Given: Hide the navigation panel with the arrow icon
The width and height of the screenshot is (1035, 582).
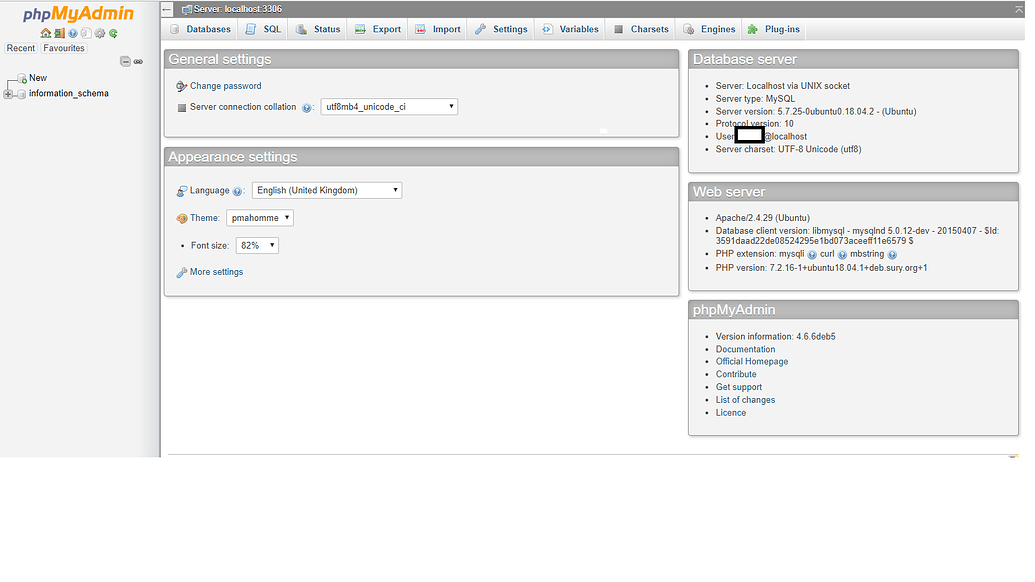Looking at the screenshot, I should (x=167, y=9).
